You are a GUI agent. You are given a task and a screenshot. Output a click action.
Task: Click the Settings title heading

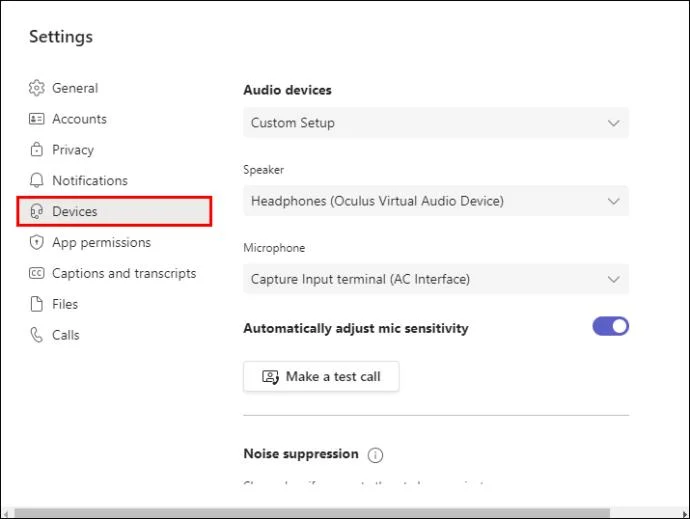(x=61, y=37)
